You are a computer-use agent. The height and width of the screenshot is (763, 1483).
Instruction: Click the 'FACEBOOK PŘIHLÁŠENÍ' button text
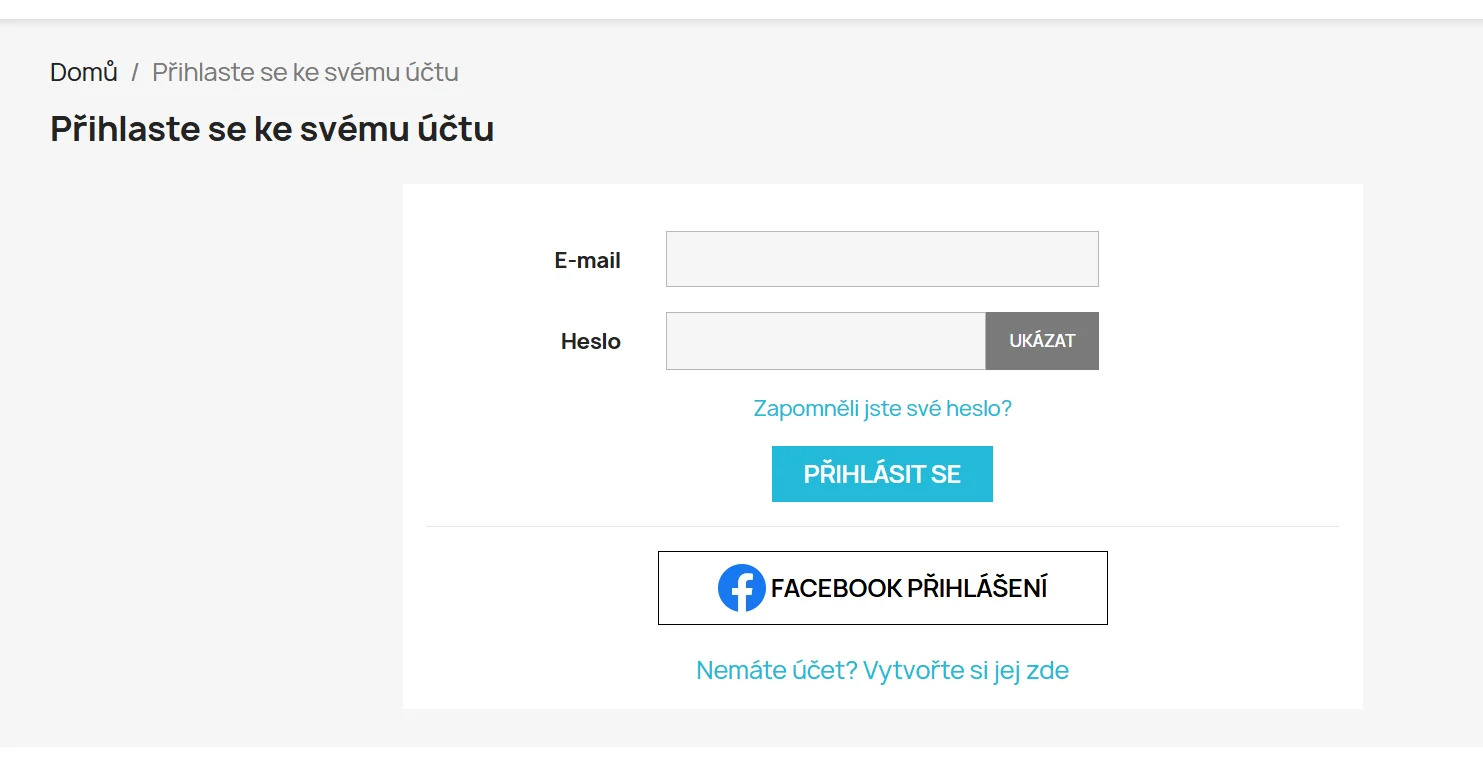[908, 588]
